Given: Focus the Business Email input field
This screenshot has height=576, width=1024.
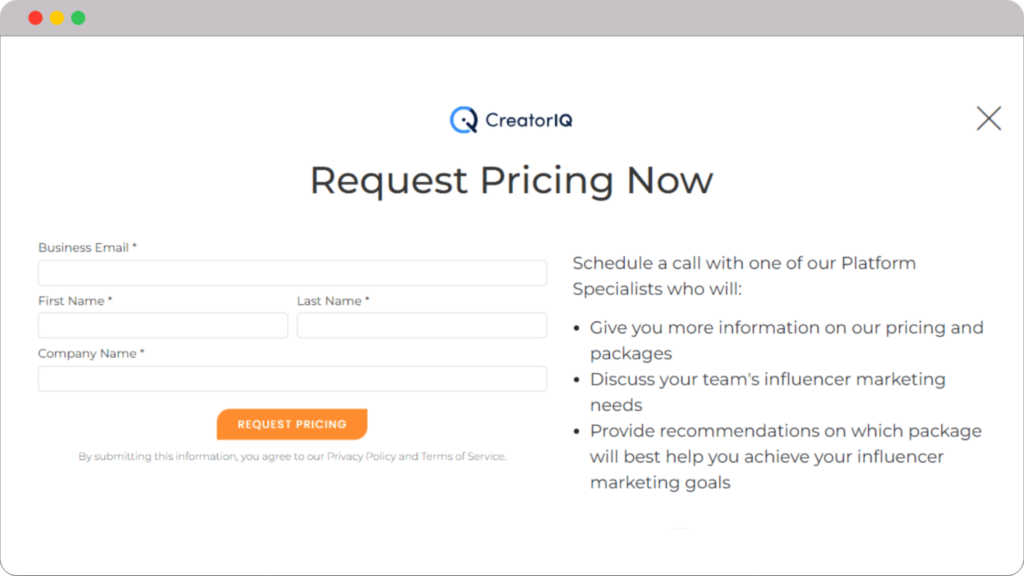Looking at the screenshot, I should [x=292, y=273].
